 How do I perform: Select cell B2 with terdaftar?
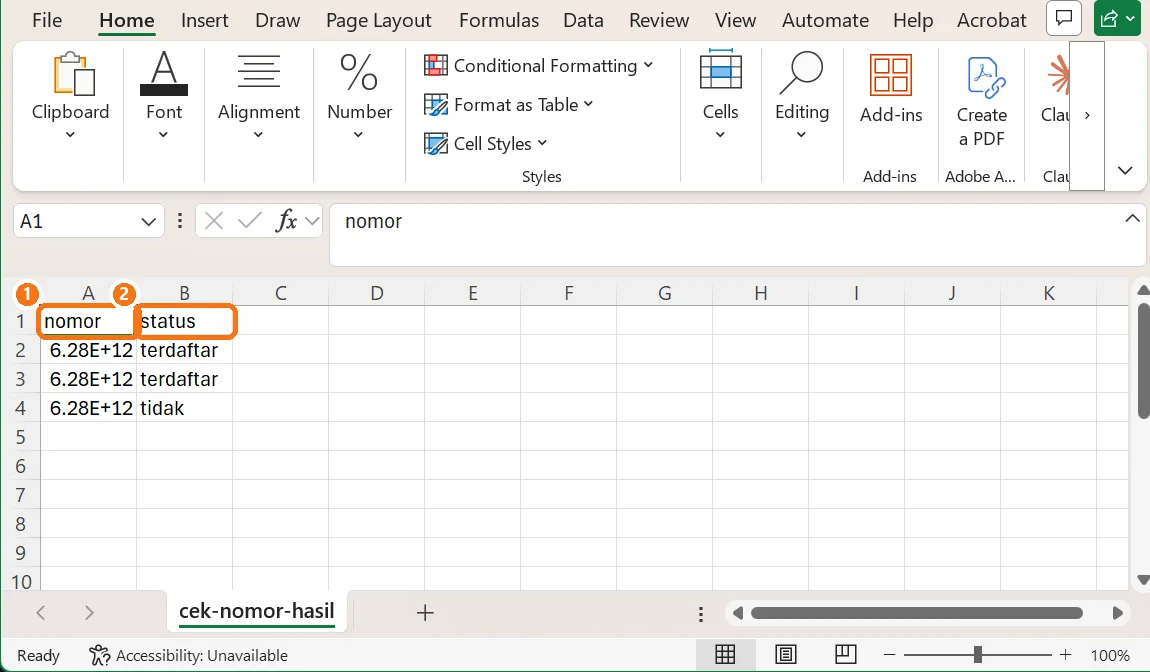(x=184, y=350)
